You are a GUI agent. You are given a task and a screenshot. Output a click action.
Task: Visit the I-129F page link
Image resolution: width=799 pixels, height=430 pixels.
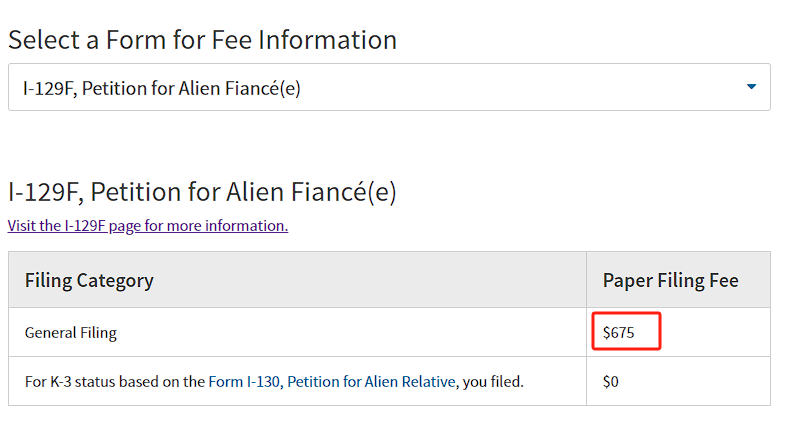tap(148, 226)
